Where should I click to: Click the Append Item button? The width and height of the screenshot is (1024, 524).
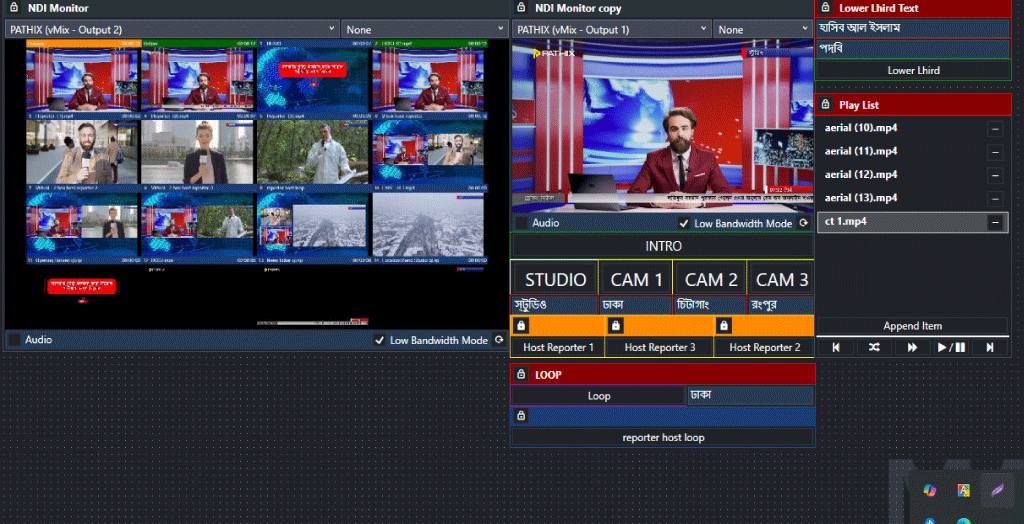[x=912, y=326]
